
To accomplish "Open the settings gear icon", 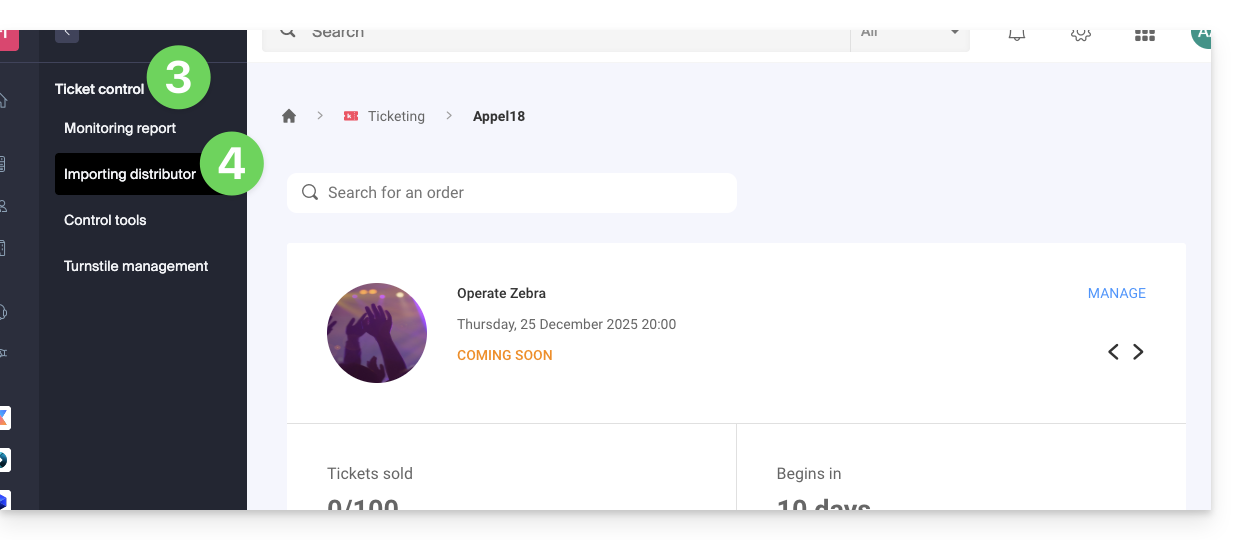I will [x=1080, y=34].
